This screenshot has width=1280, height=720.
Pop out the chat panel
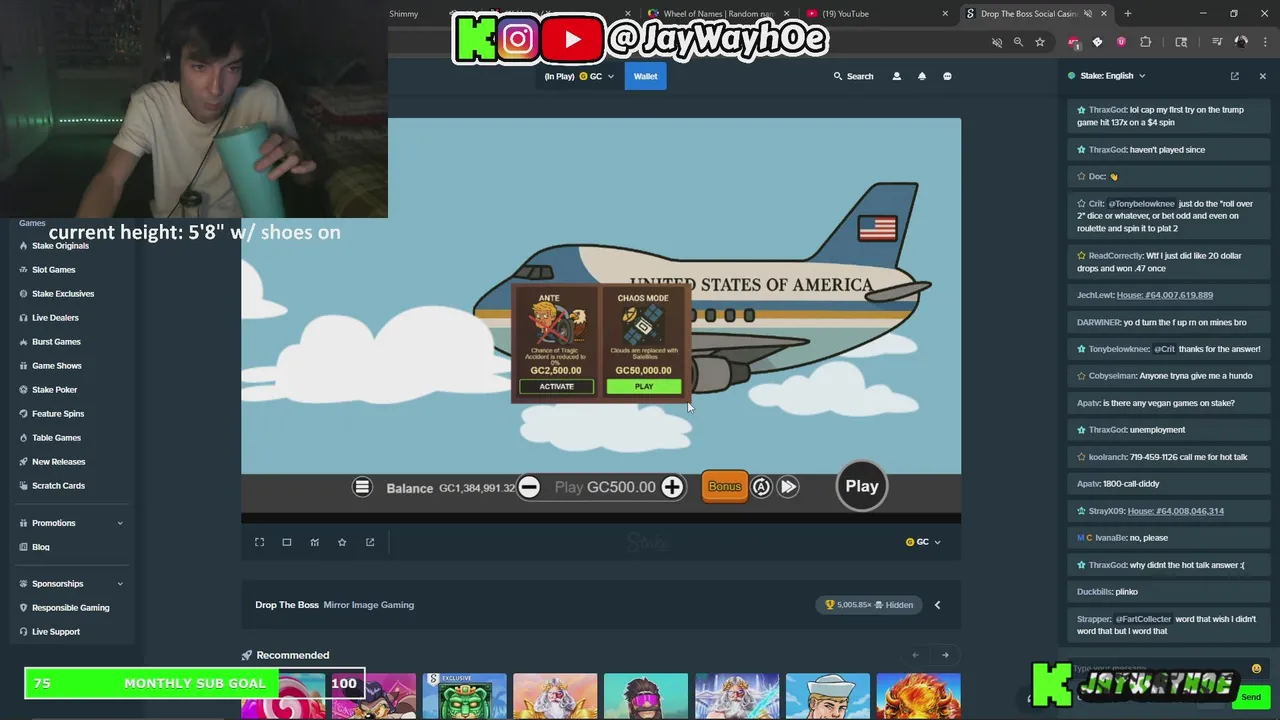point(1234,76)
